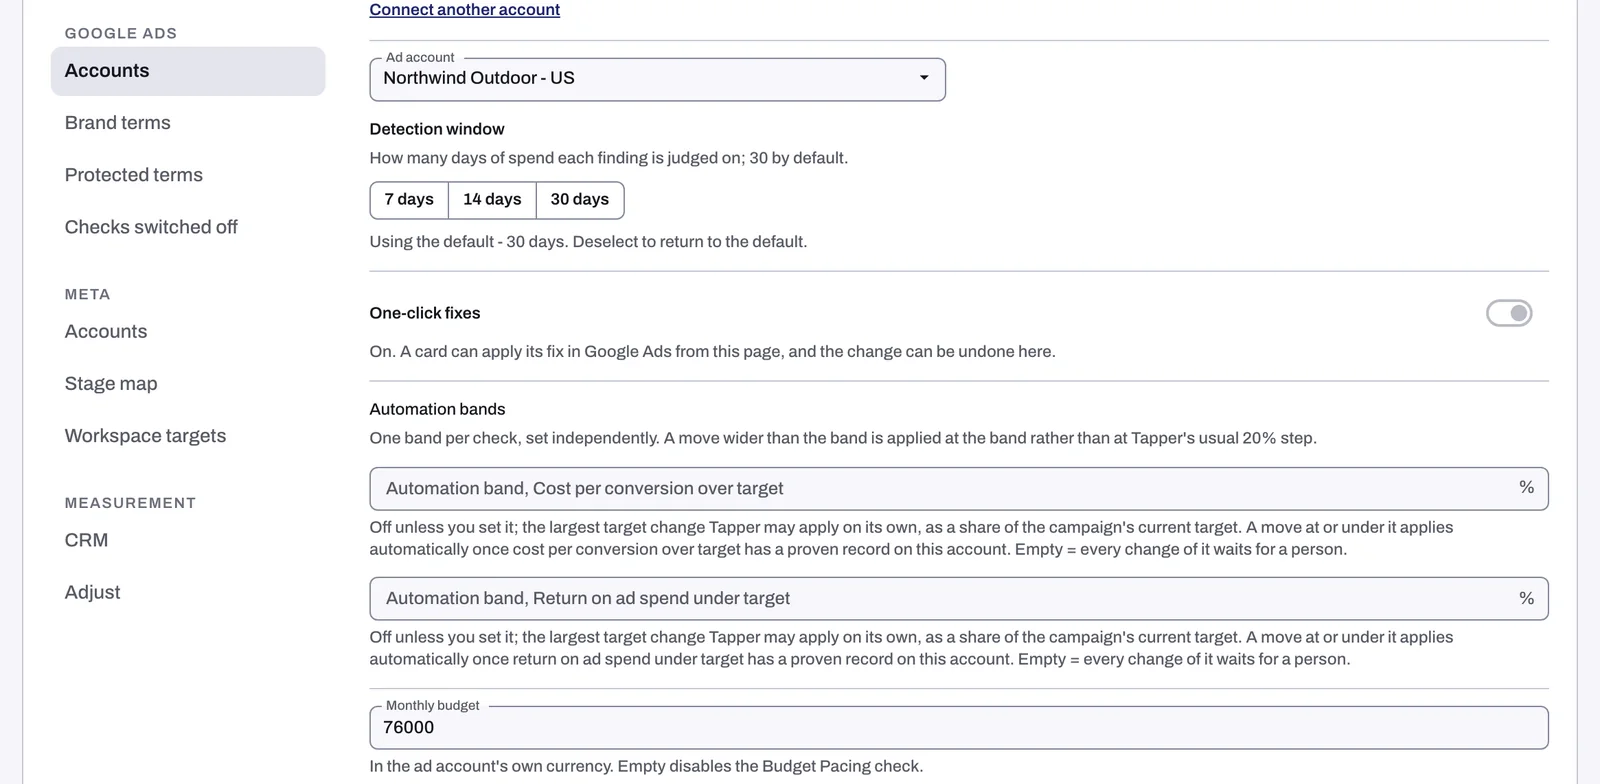Screen dimensions: 1600x784
Task: Open Google Ads Accounts section
Action: (188, 71)
